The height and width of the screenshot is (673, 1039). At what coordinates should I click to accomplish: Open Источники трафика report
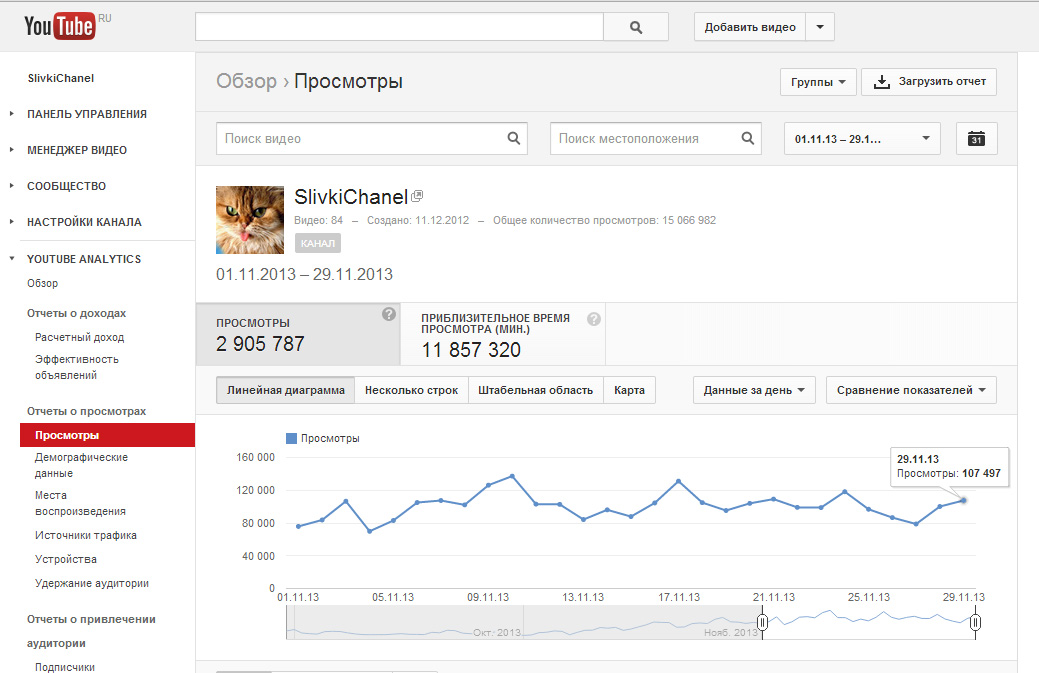tap(85, 535)
